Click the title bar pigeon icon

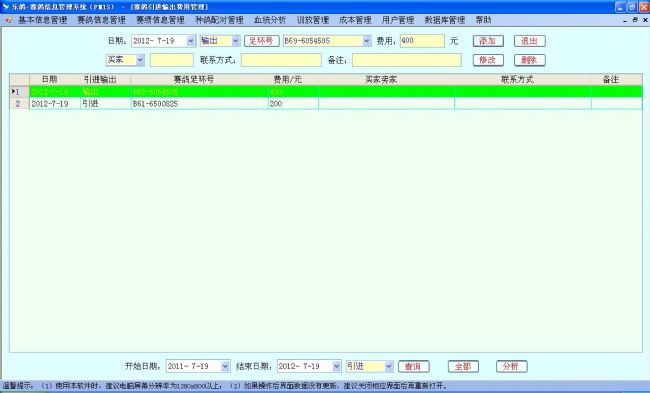click(x=5, y=7)
